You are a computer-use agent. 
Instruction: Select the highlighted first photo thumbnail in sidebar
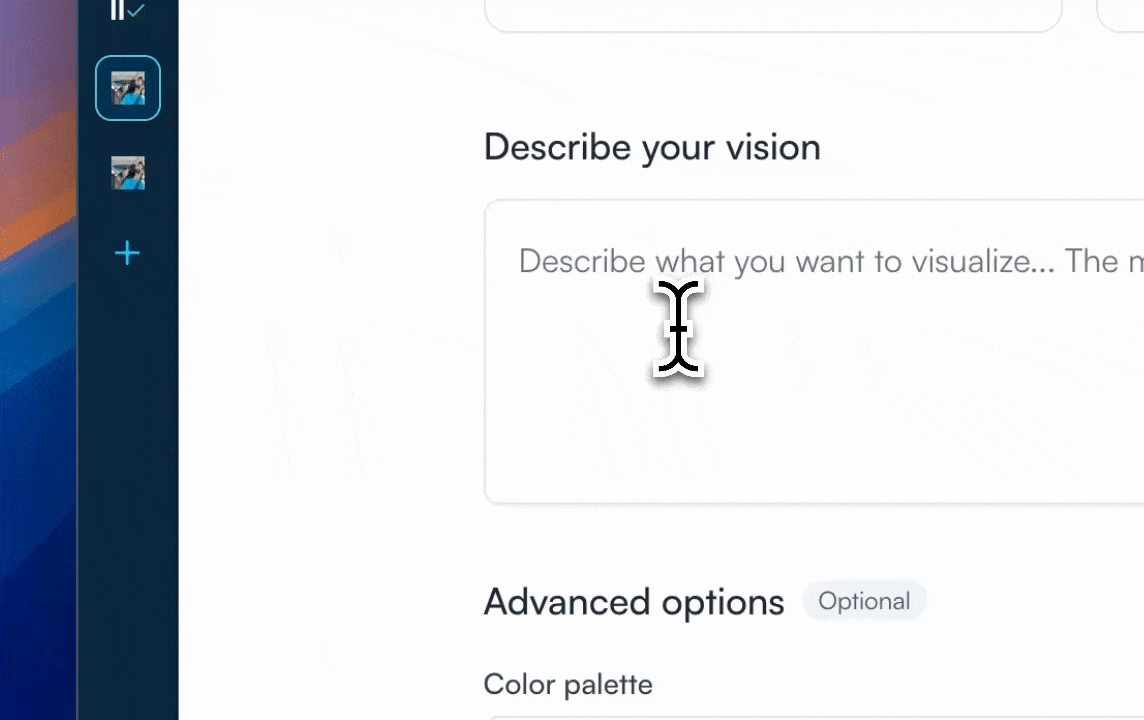click(x=128, y=88)
